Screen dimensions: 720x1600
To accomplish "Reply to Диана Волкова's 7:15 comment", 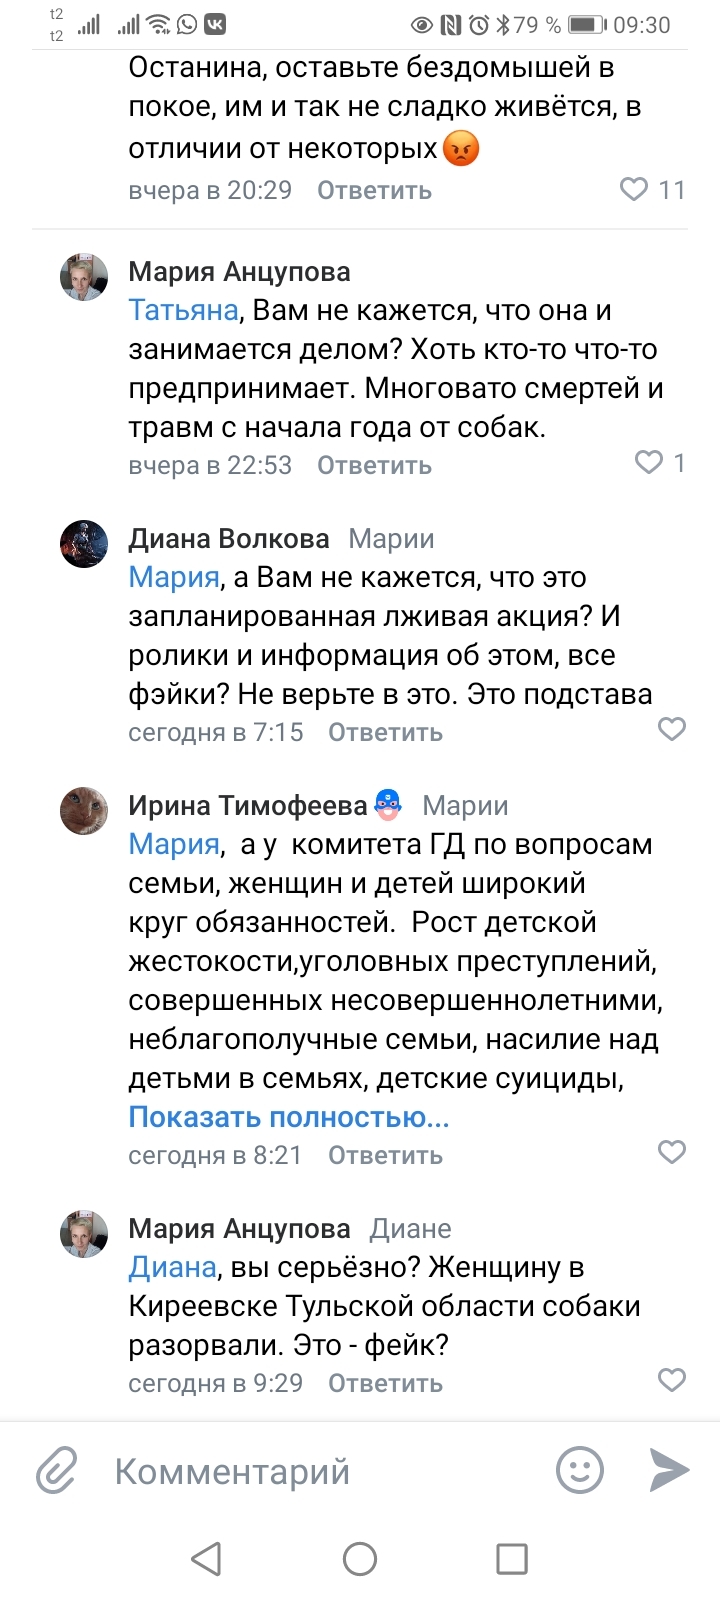I will (x=385, y=732).
